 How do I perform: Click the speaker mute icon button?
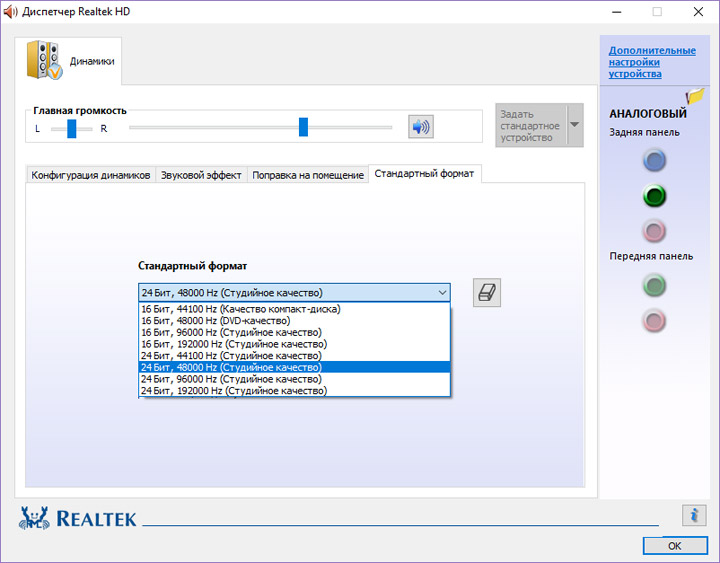pos(421,127)
